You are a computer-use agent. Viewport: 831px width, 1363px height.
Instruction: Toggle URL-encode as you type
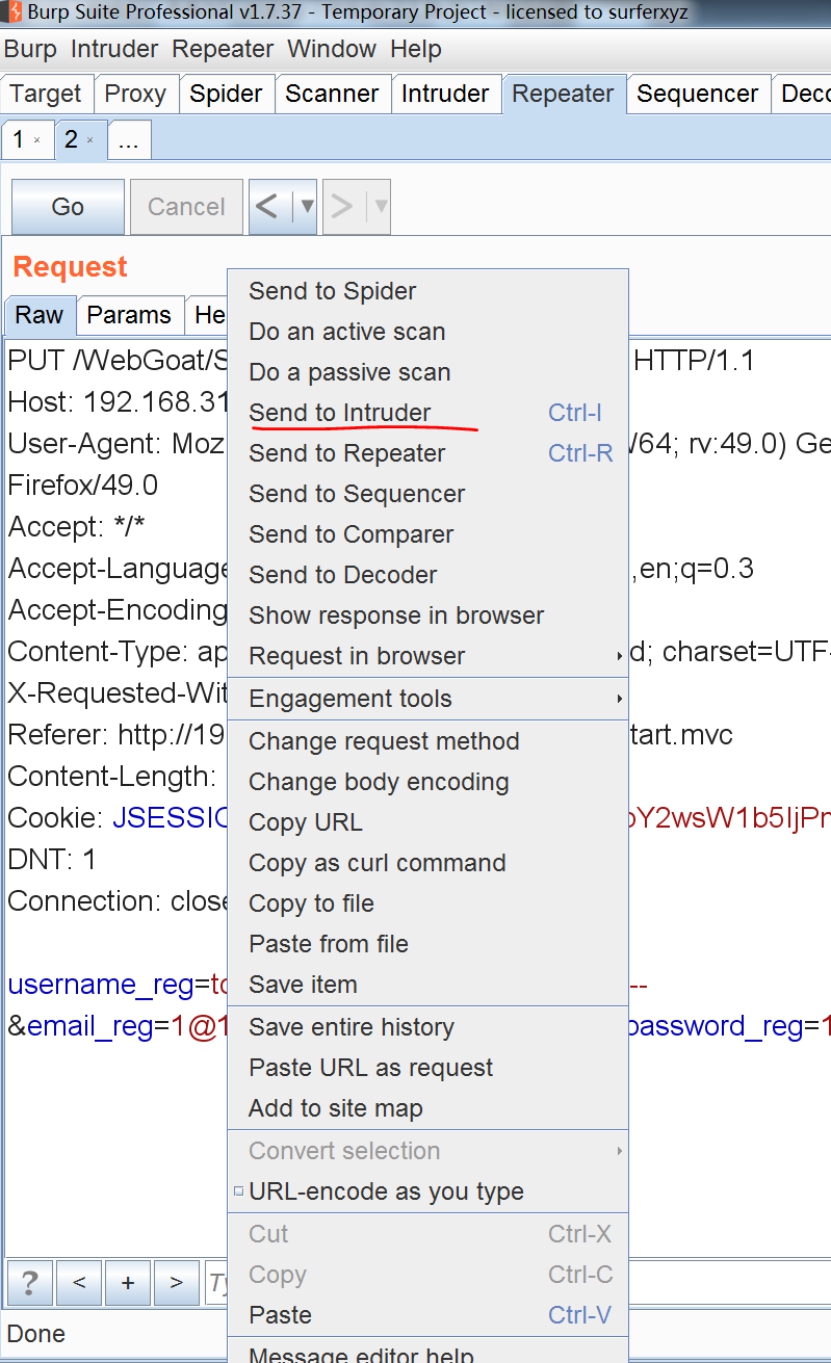coord(428,1192)
